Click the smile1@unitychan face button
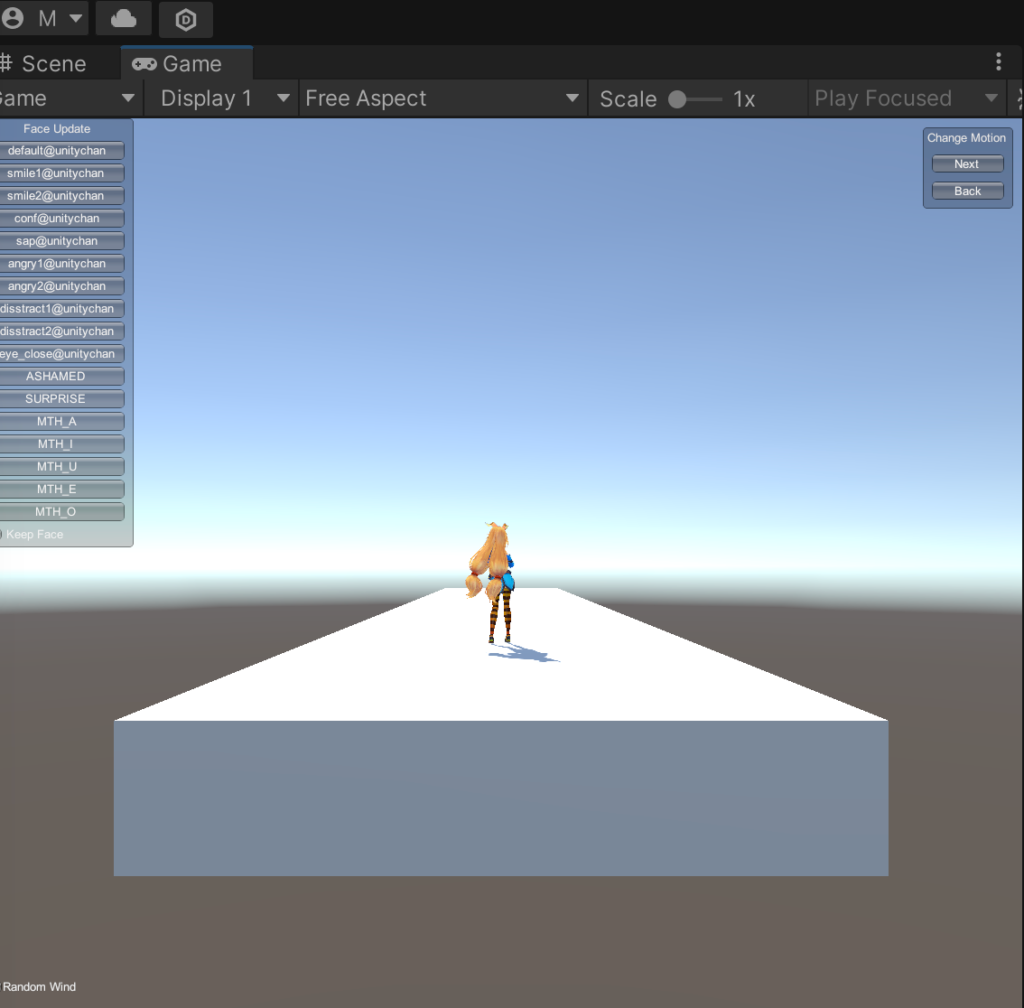 (61, 174)
